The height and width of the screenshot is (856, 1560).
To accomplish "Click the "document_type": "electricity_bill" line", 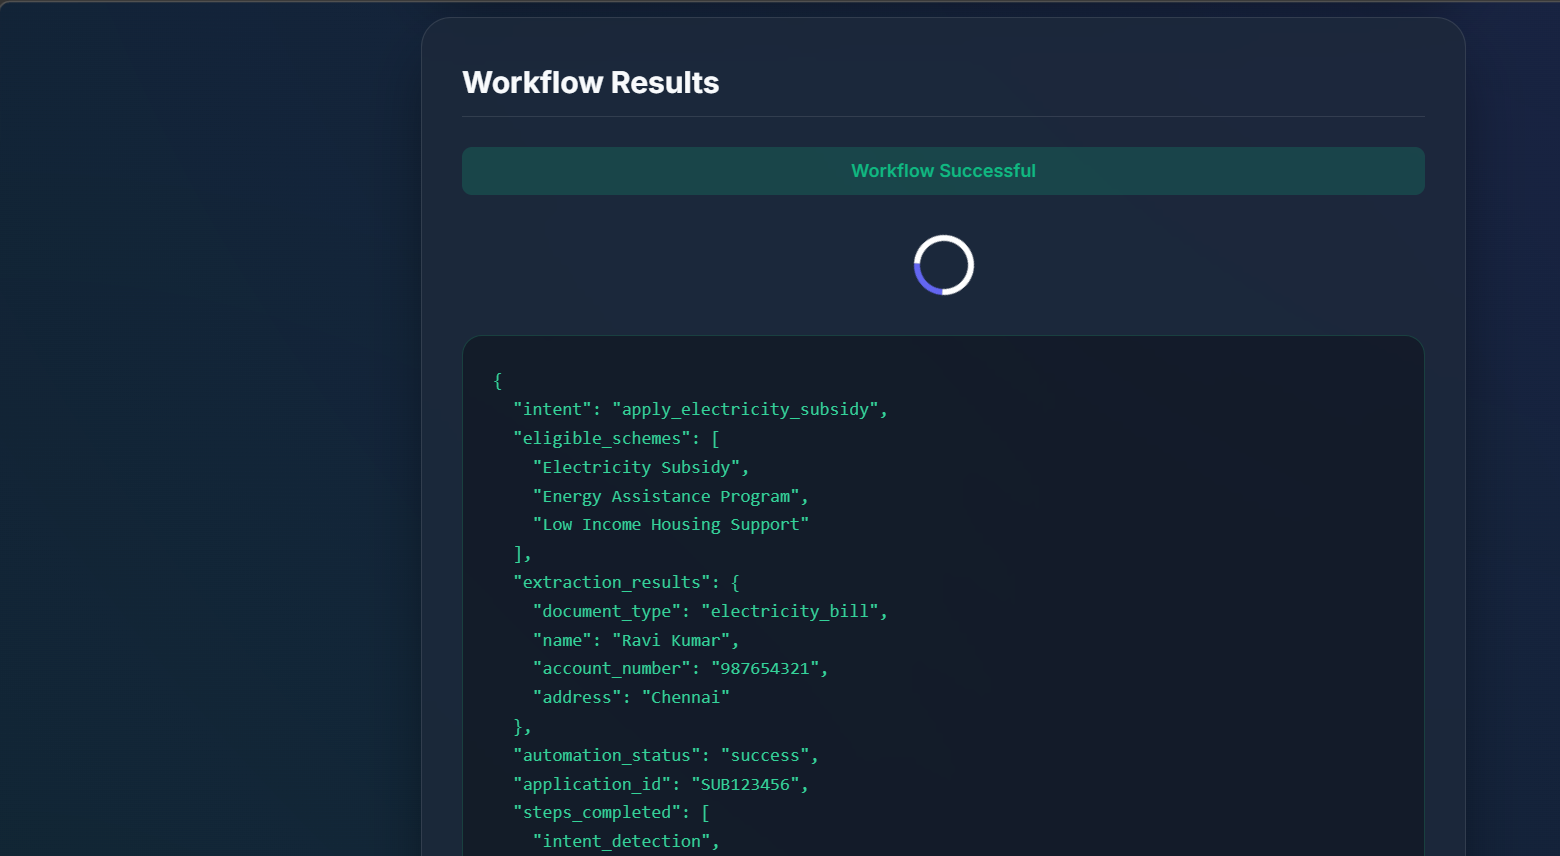I will pyautogui.click(x=710, y=611).
